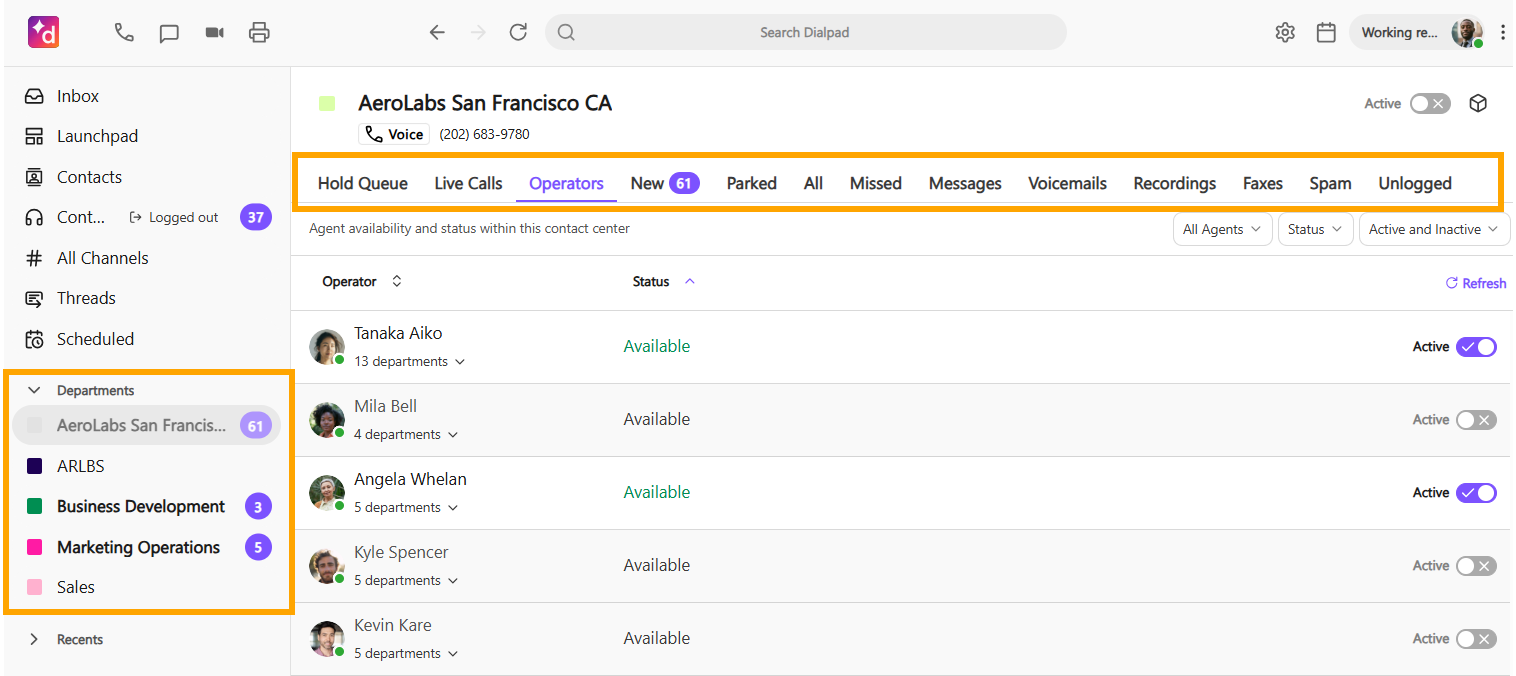The image size is (1516, 676).
Task: Click the Logged out status button
Action: click(174, 217)
